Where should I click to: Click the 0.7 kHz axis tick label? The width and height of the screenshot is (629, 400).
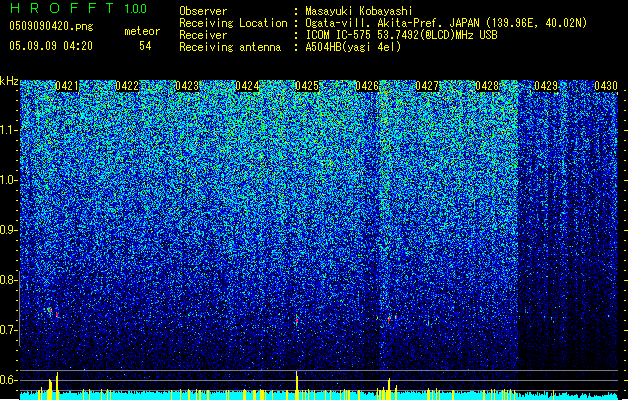pyautogui.click(x=8, y=330)
